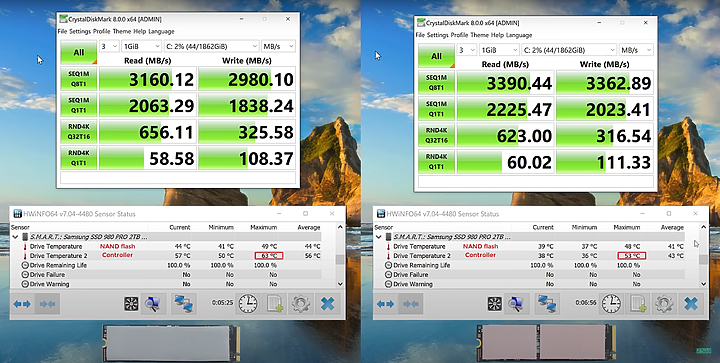Open the 1GiB size dropdown in CrystalDiskMark showing 3160.12

pyautogui.click(x=142, y=46)
